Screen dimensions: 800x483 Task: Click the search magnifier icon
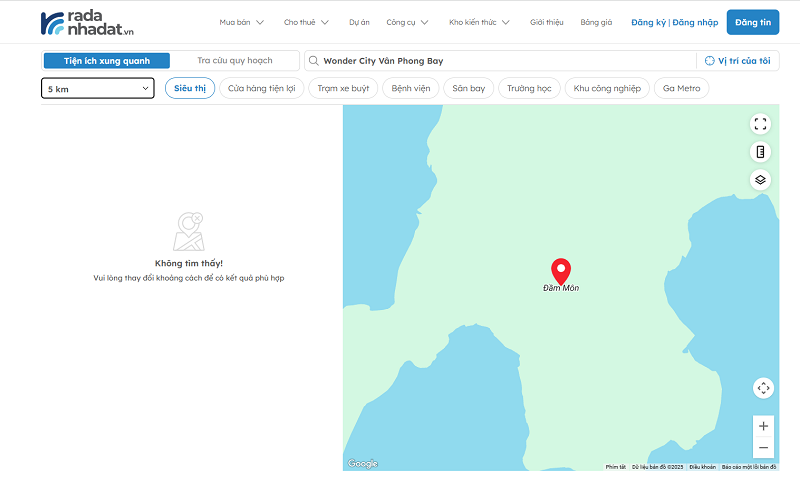[314, 61]
